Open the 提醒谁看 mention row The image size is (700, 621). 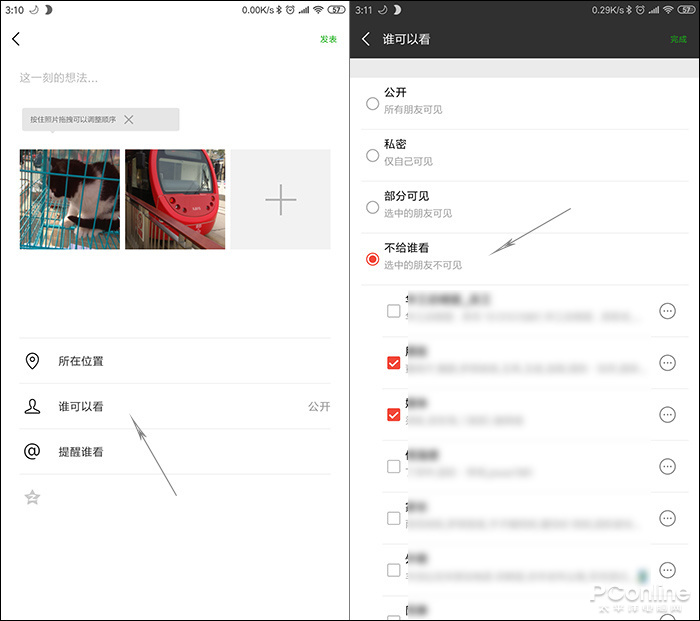point(175,452)
